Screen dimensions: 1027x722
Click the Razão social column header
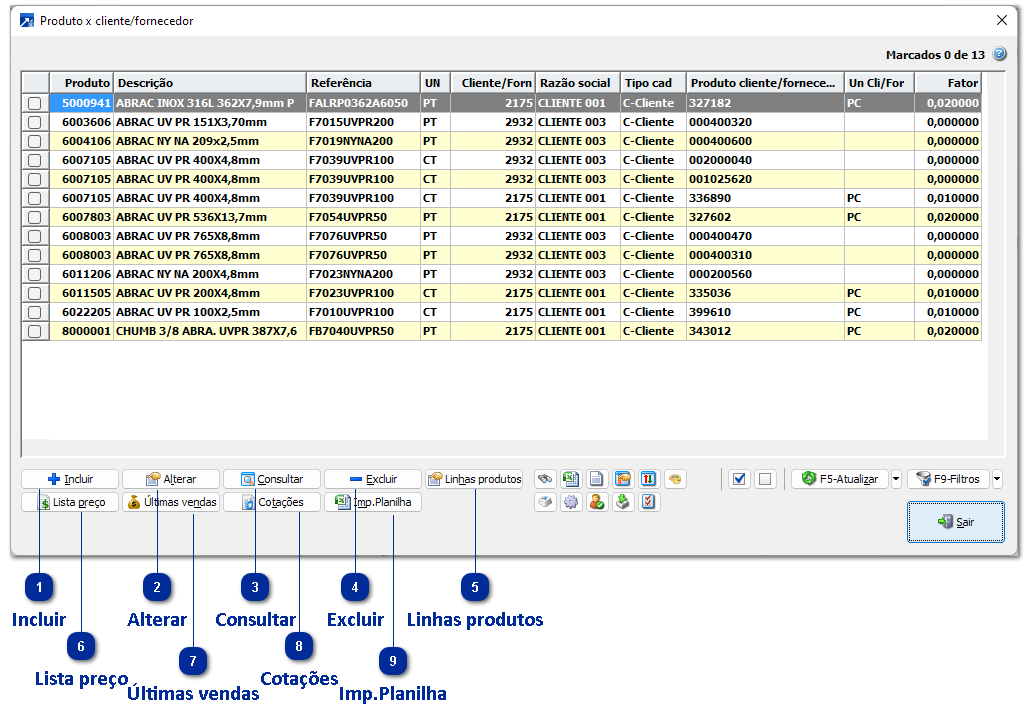577,83
